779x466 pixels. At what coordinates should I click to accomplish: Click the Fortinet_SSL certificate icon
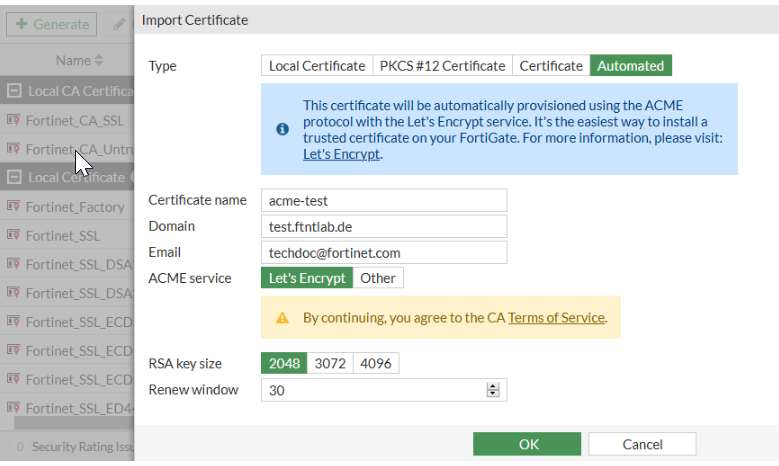14,236
